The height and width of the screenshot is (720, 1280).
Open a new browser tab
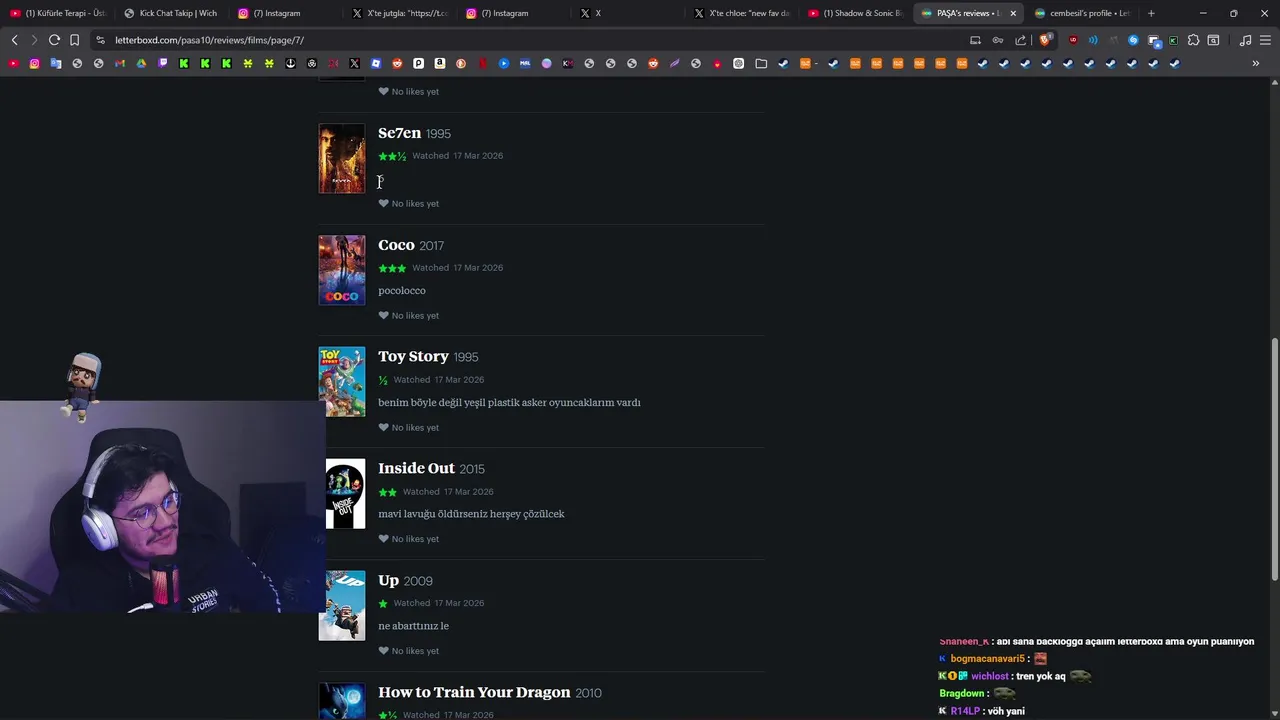(1151, 13)
